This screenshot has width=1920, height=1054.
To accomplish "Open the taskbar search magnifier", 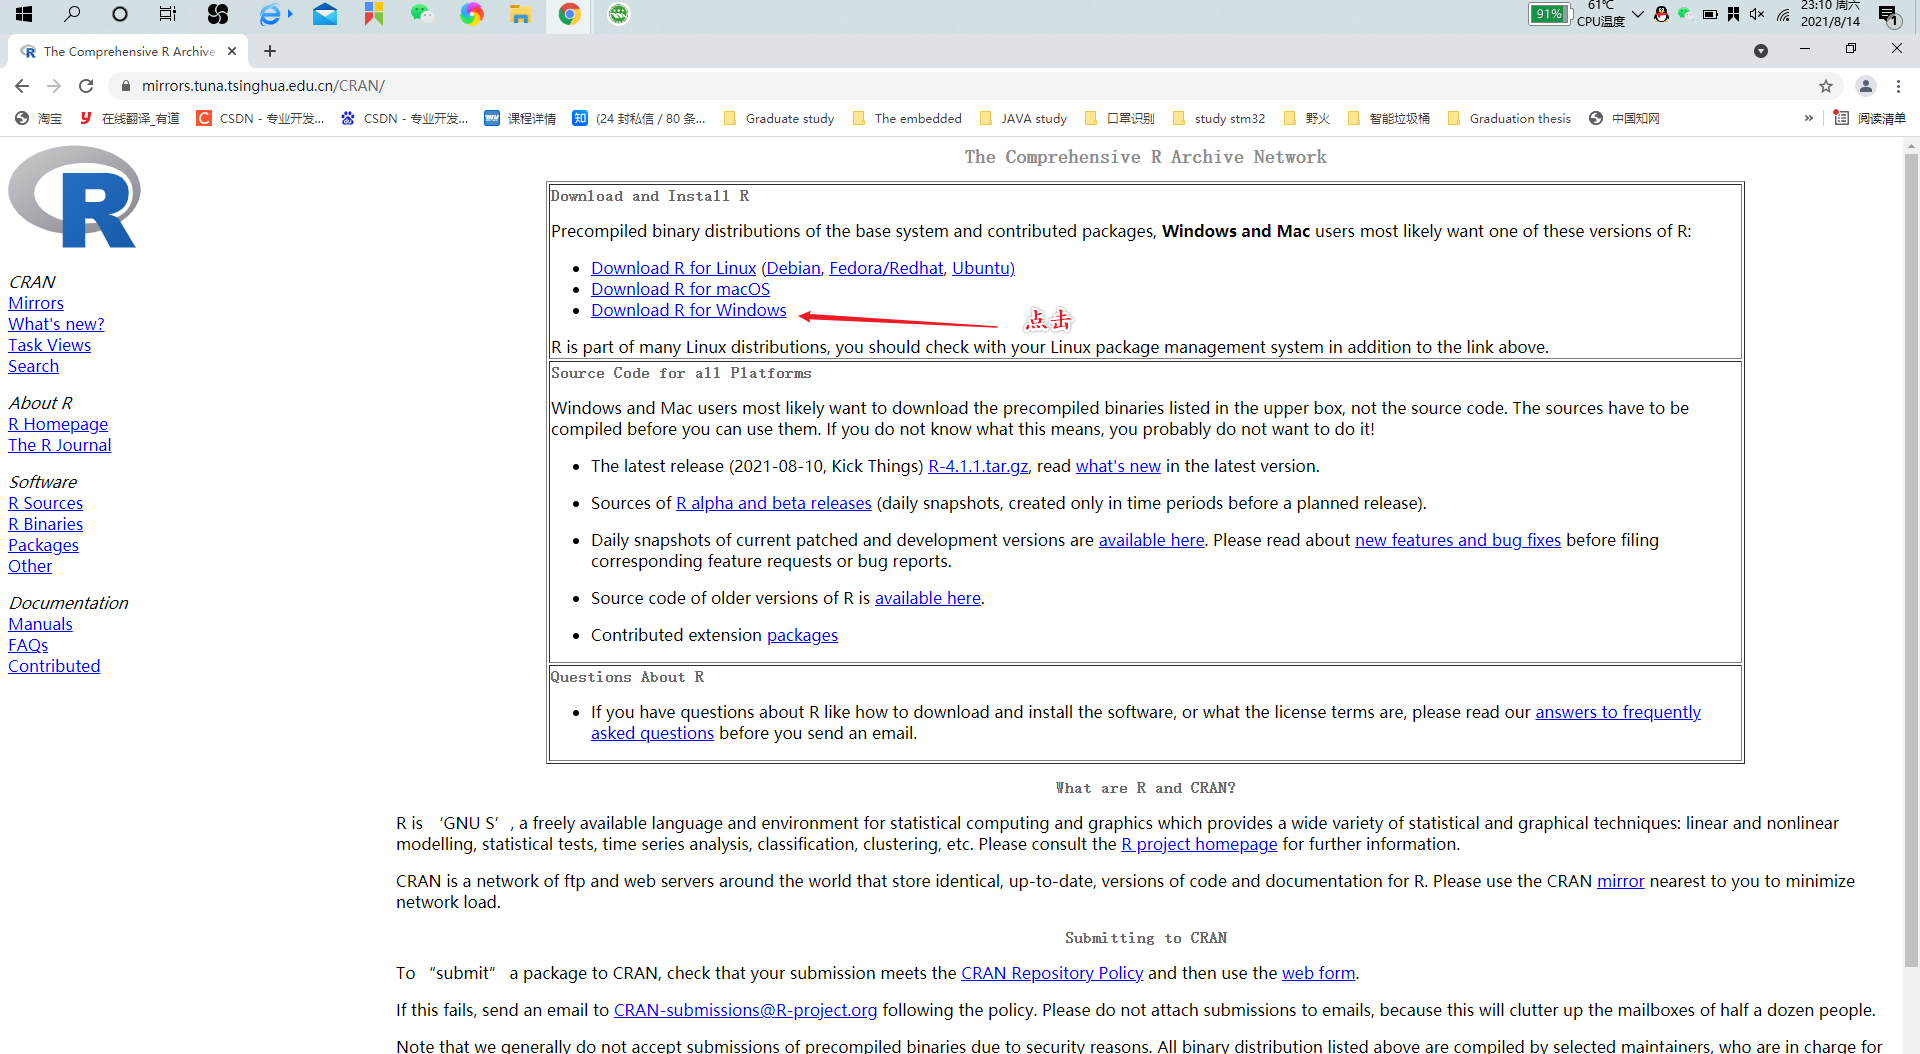I will [72, 14].
